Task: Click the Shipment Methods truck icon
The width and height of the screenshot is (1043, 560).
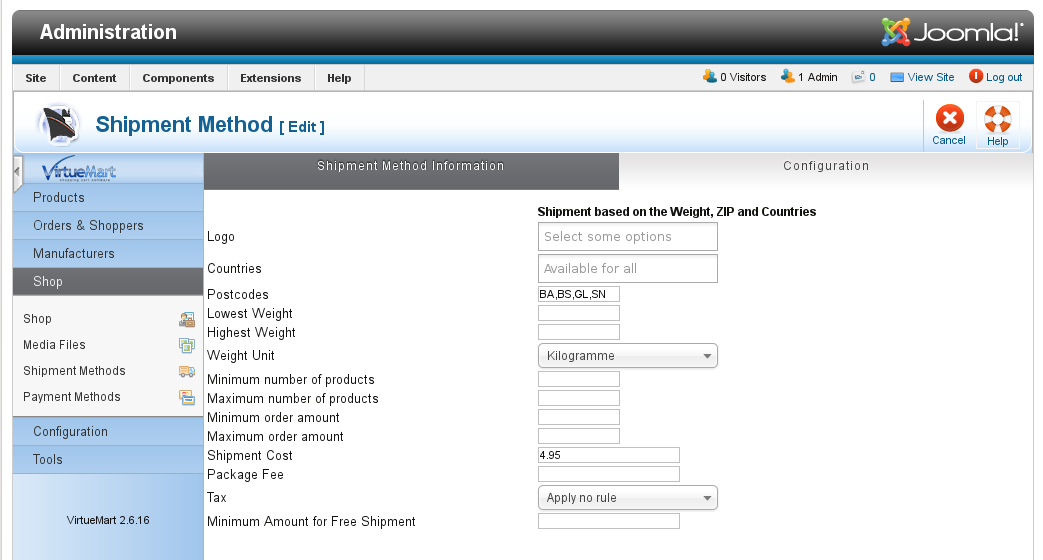Action: click(187, 371)
